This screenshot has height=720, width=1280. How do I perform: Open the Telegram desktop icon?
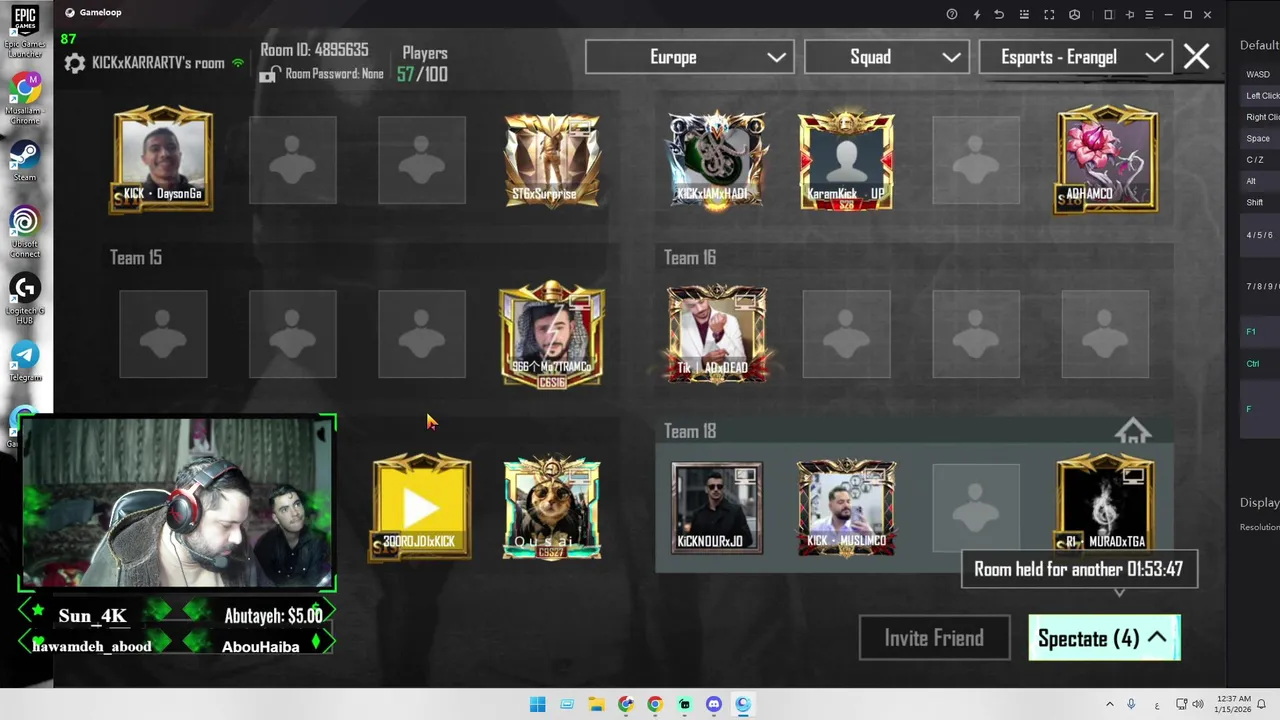pos(25,361)
